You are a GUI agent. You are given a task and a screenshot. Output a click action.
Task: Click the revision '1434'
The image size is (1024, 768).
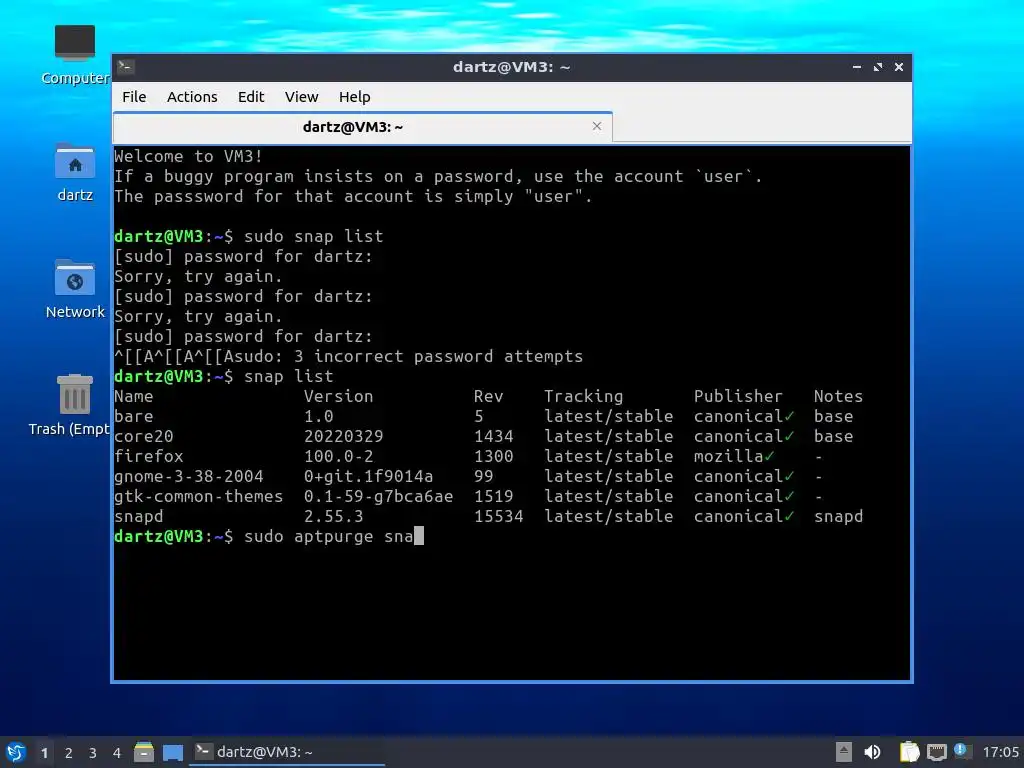494,436
